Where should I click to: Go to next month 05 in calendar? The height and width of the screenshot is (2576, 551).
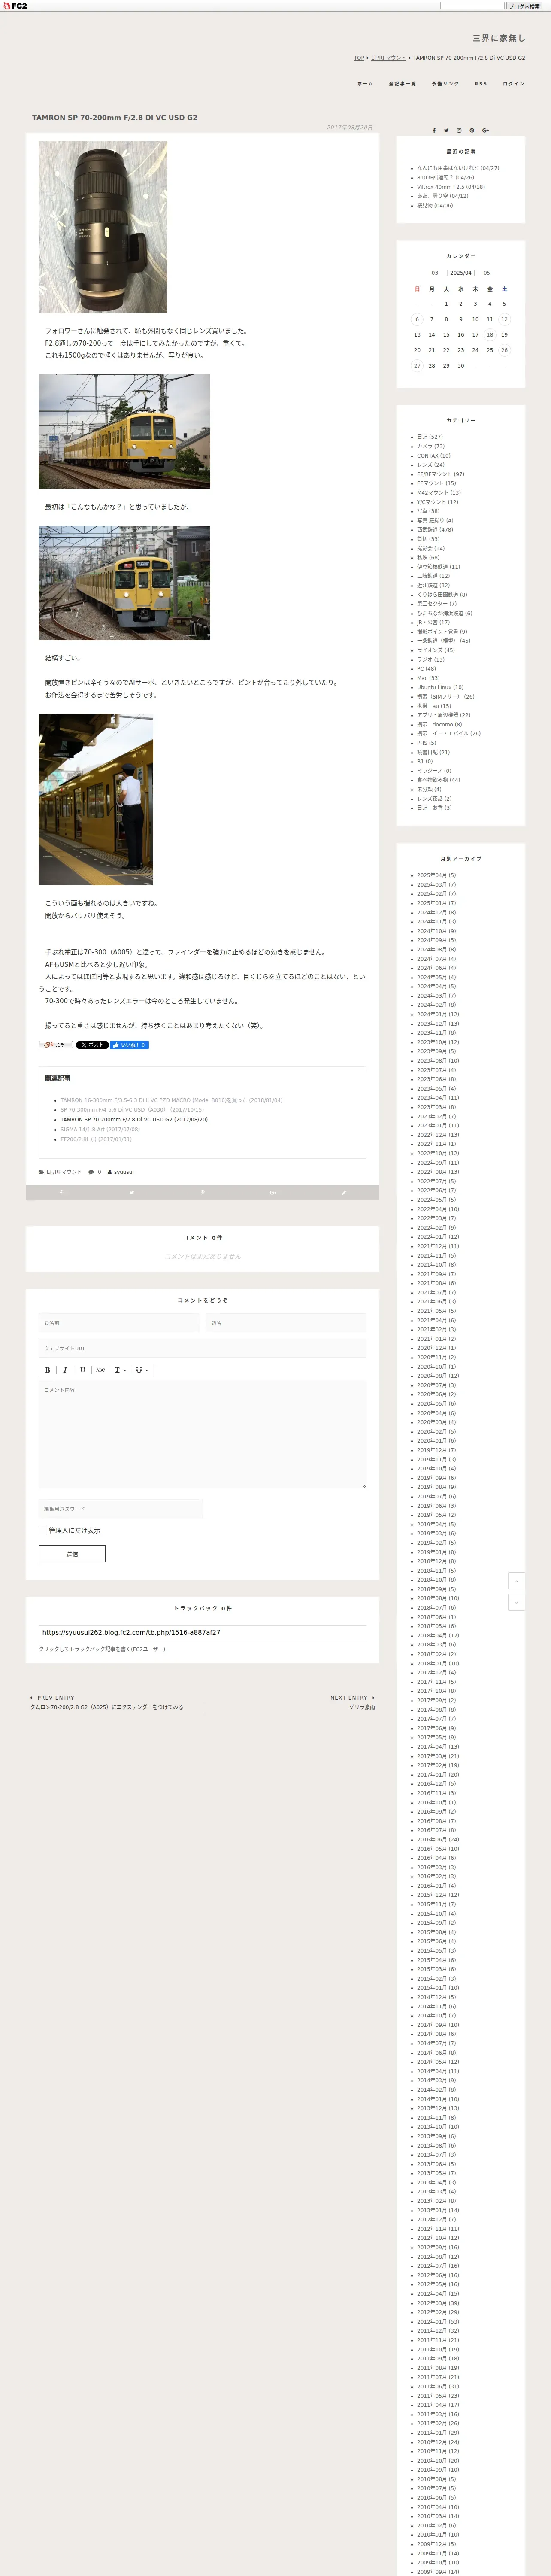(487, 273)
